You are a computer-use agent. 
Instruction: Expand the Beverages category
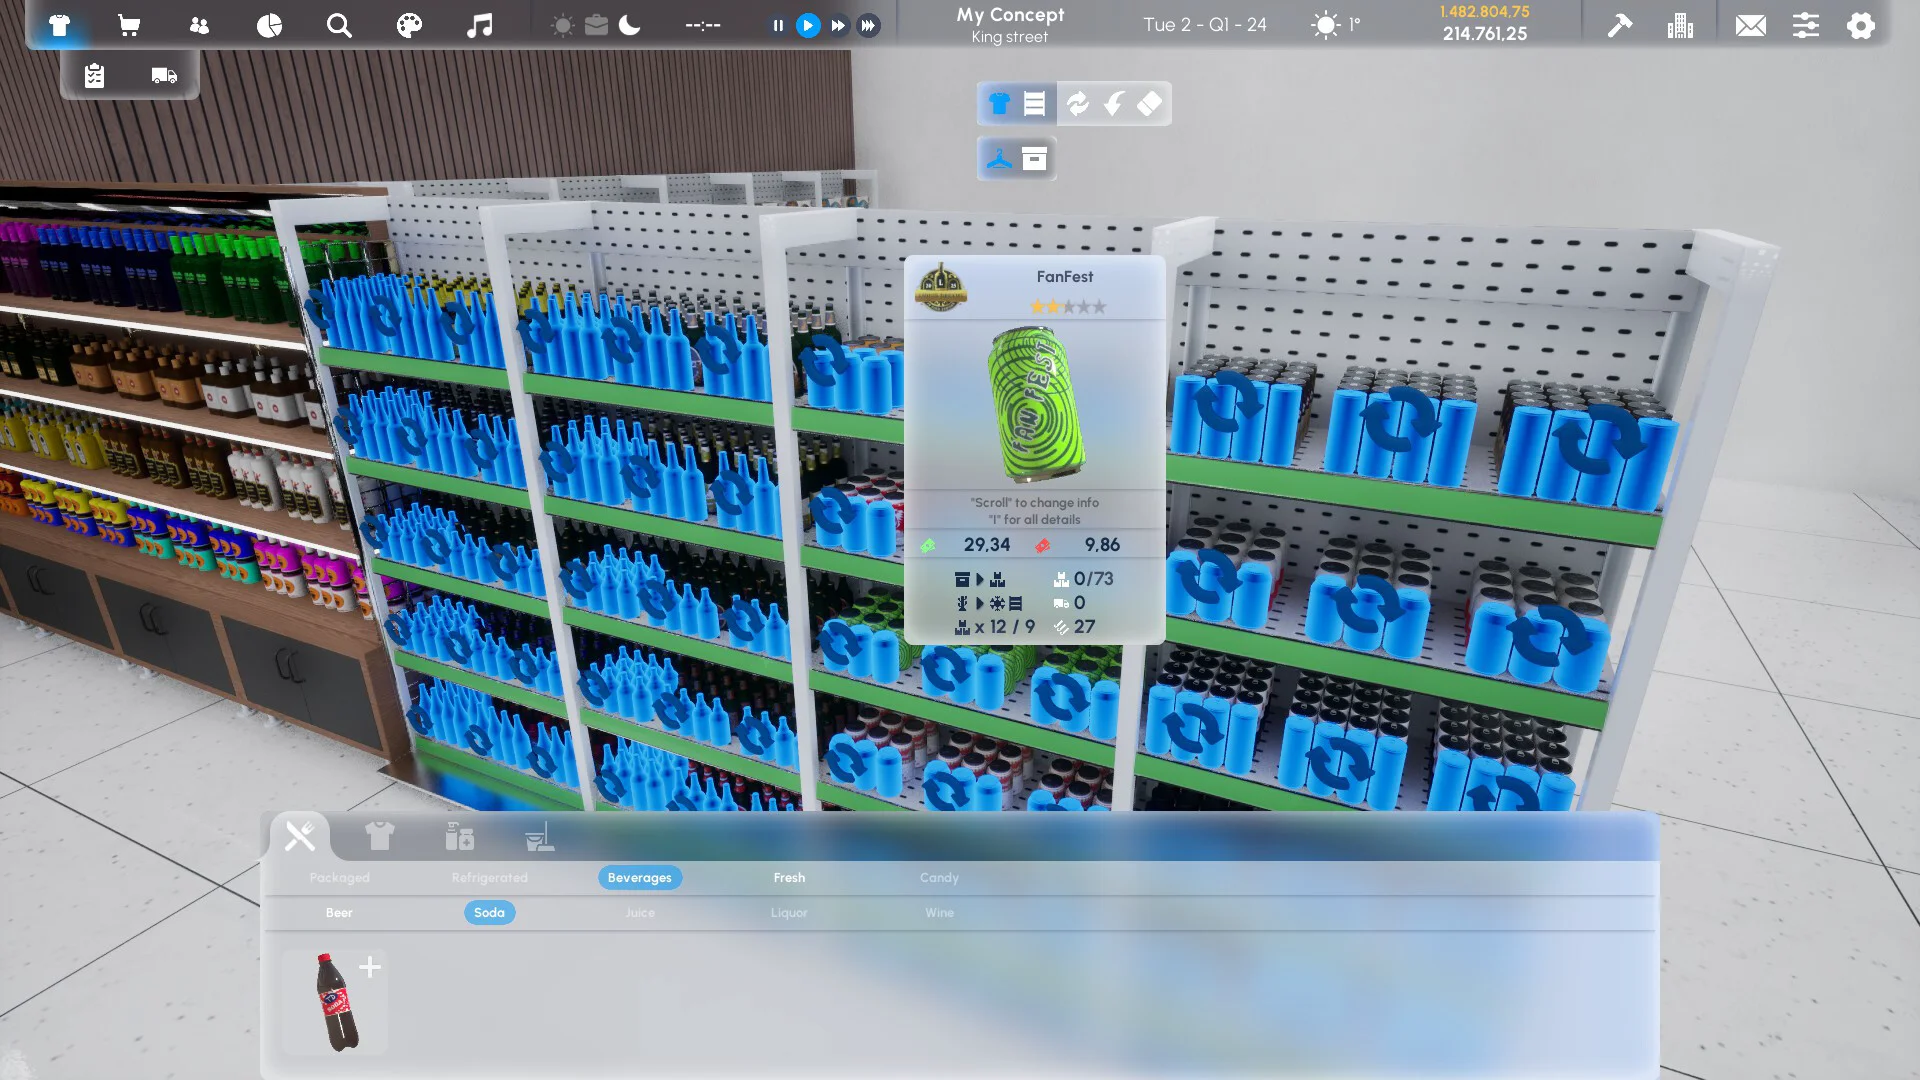640,877
